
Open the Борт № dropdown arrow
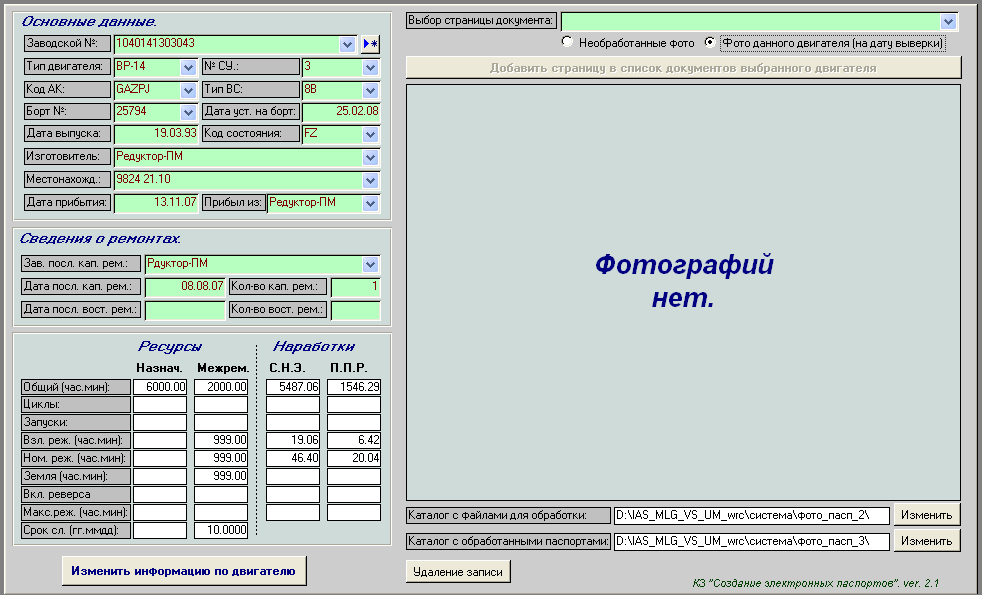(188, 112)
